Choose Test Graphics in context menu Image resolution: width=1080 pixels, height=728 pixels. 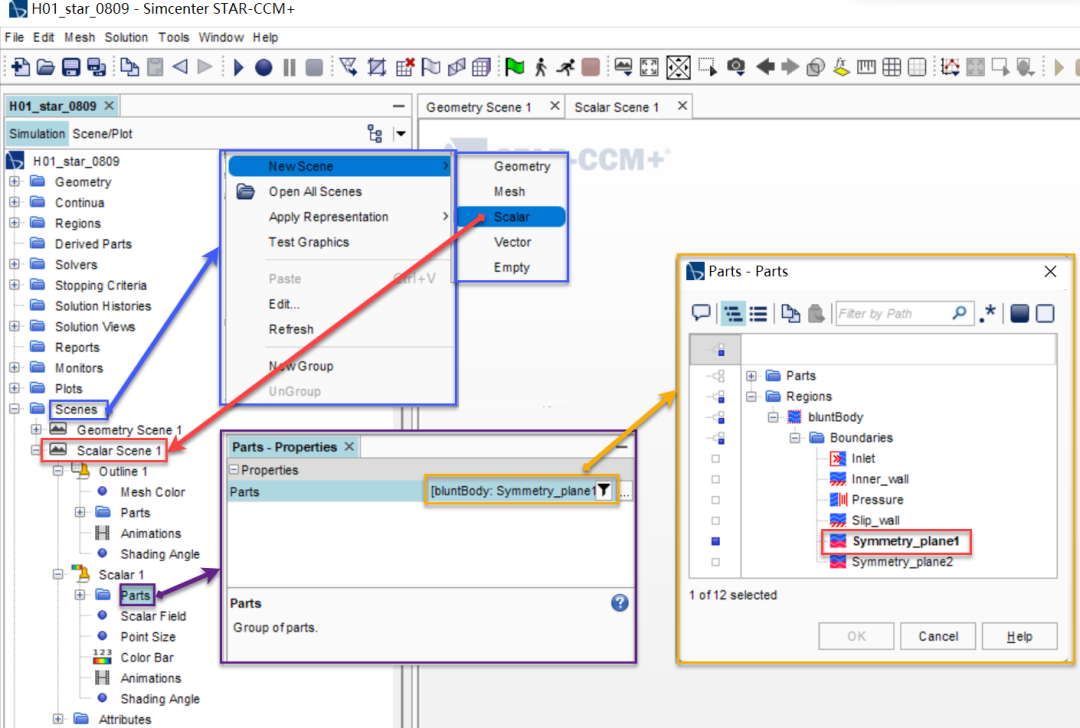(x=309, y=242)
